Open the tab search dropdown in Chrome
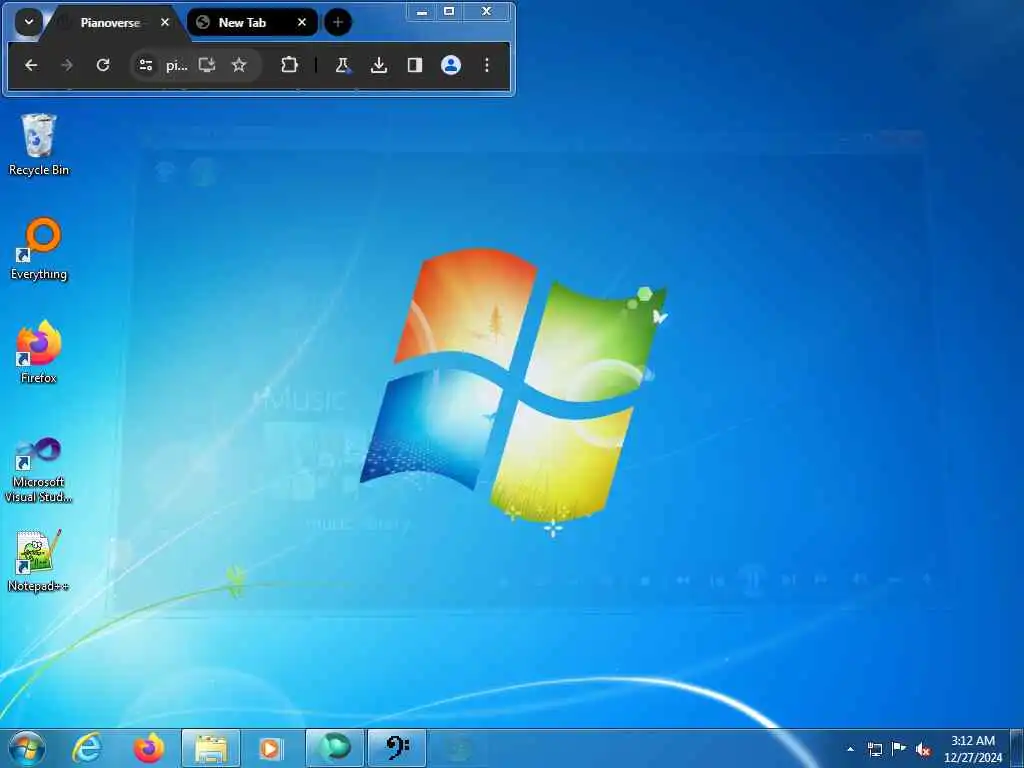Image resolution: width=1024 pixels, height=768 pixels. 29,22
